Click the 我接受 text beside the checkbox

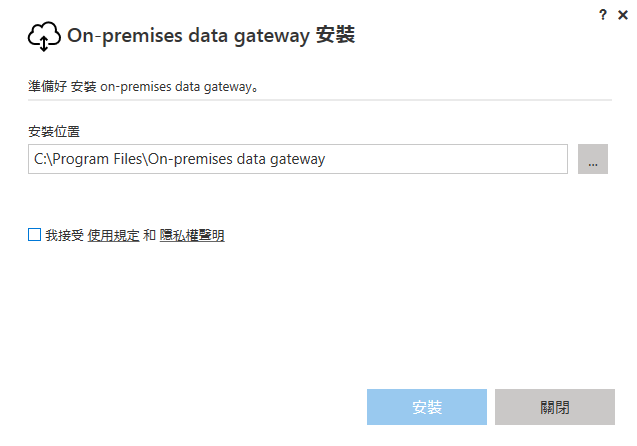[x=64, y=236]
